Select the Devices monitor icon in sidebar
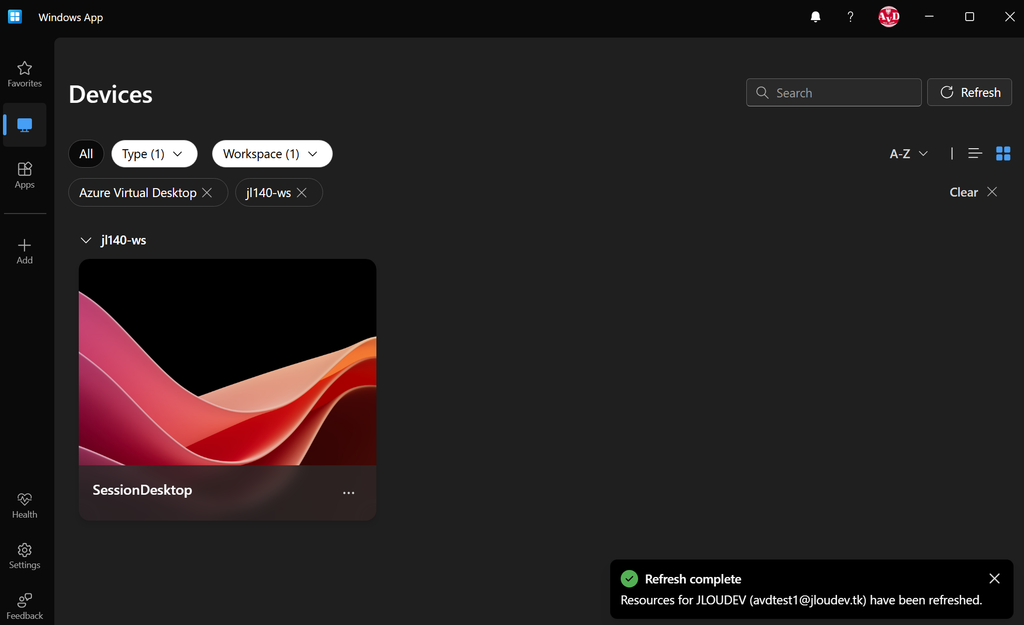1024x625 pixels. (25, 125)
